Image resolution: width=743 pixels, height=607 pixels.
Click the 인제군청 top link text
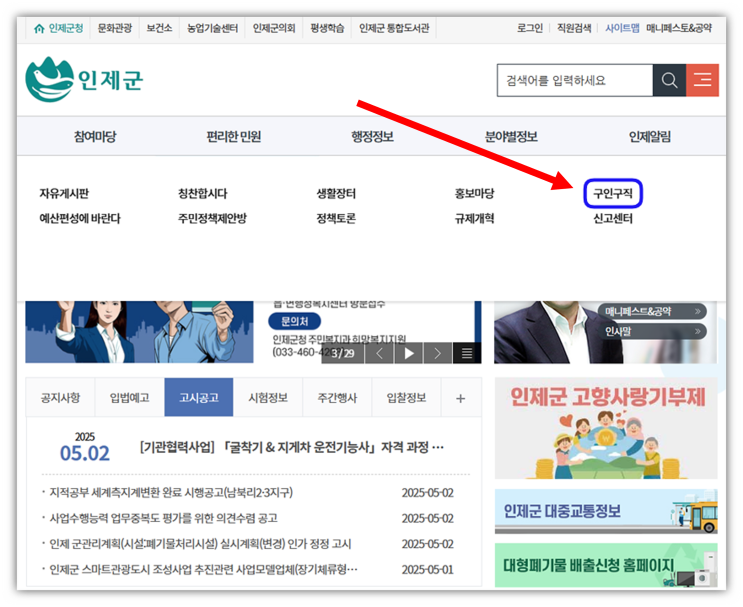tap(66, 28)
